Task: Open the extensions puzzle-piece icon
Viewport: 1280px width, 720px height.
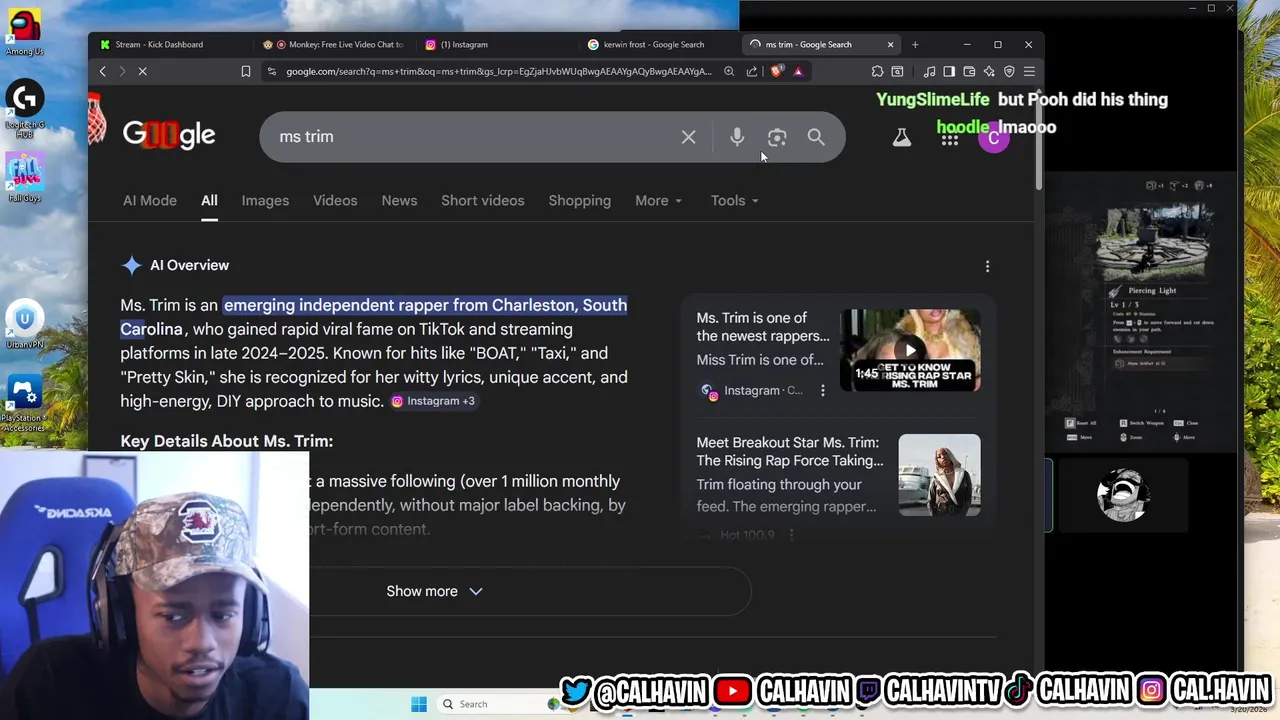Action: (877, 71)
